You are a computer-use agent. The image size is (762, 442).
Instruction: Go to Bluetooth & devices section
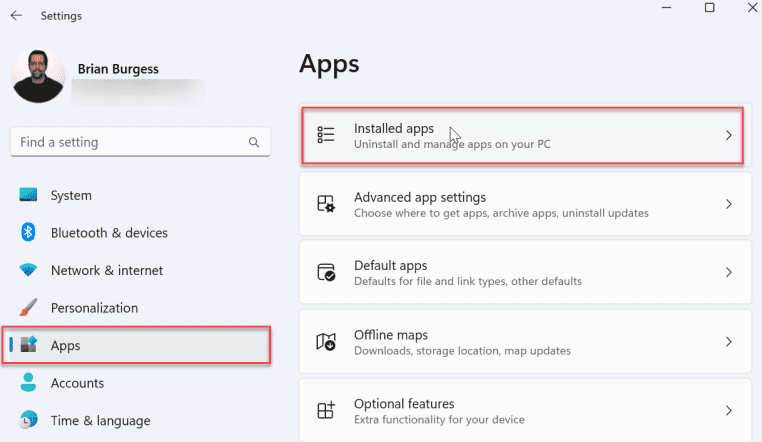click(x=109, y=233)
